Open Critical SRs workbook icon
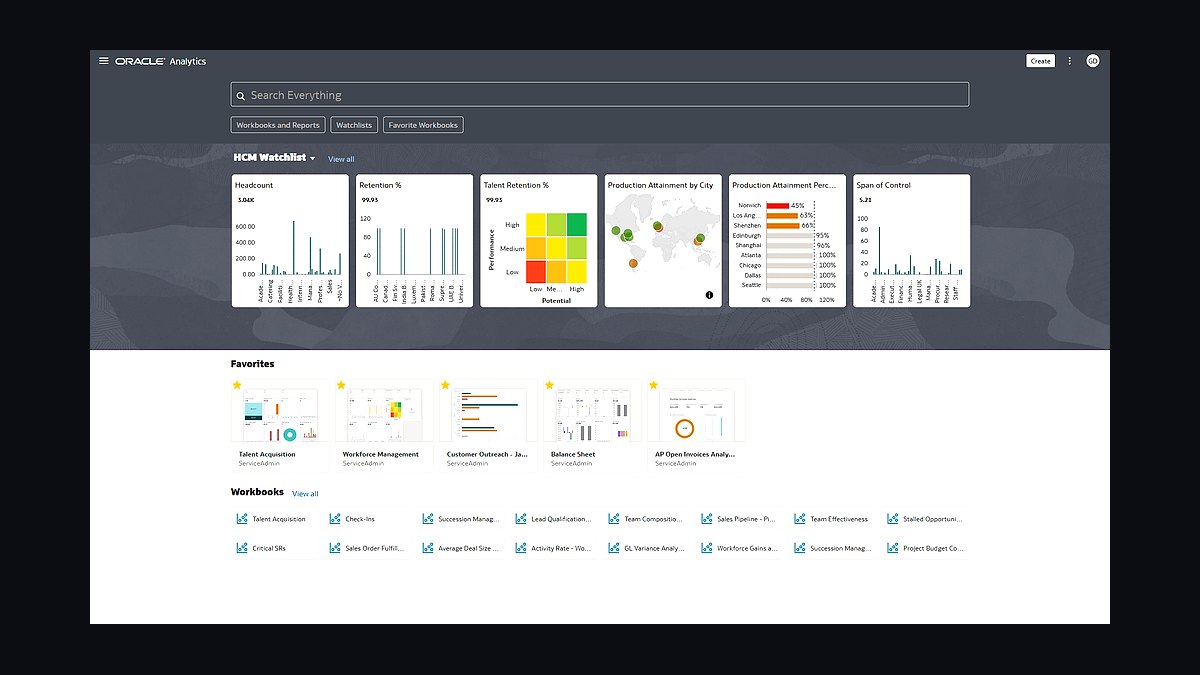This screenshot has width=1200, height=675. (x=242, y=548)
